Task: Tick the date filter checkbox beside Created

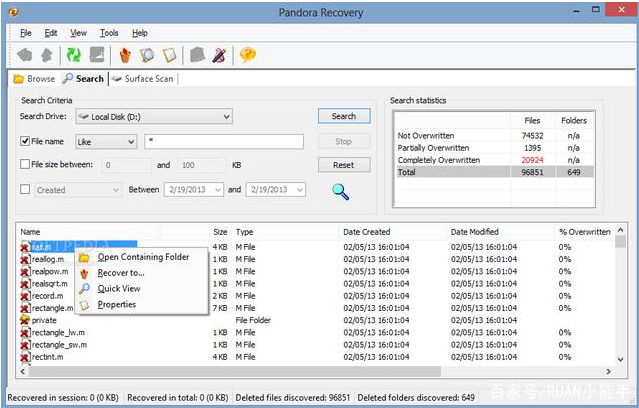Action: coord(26,189)
